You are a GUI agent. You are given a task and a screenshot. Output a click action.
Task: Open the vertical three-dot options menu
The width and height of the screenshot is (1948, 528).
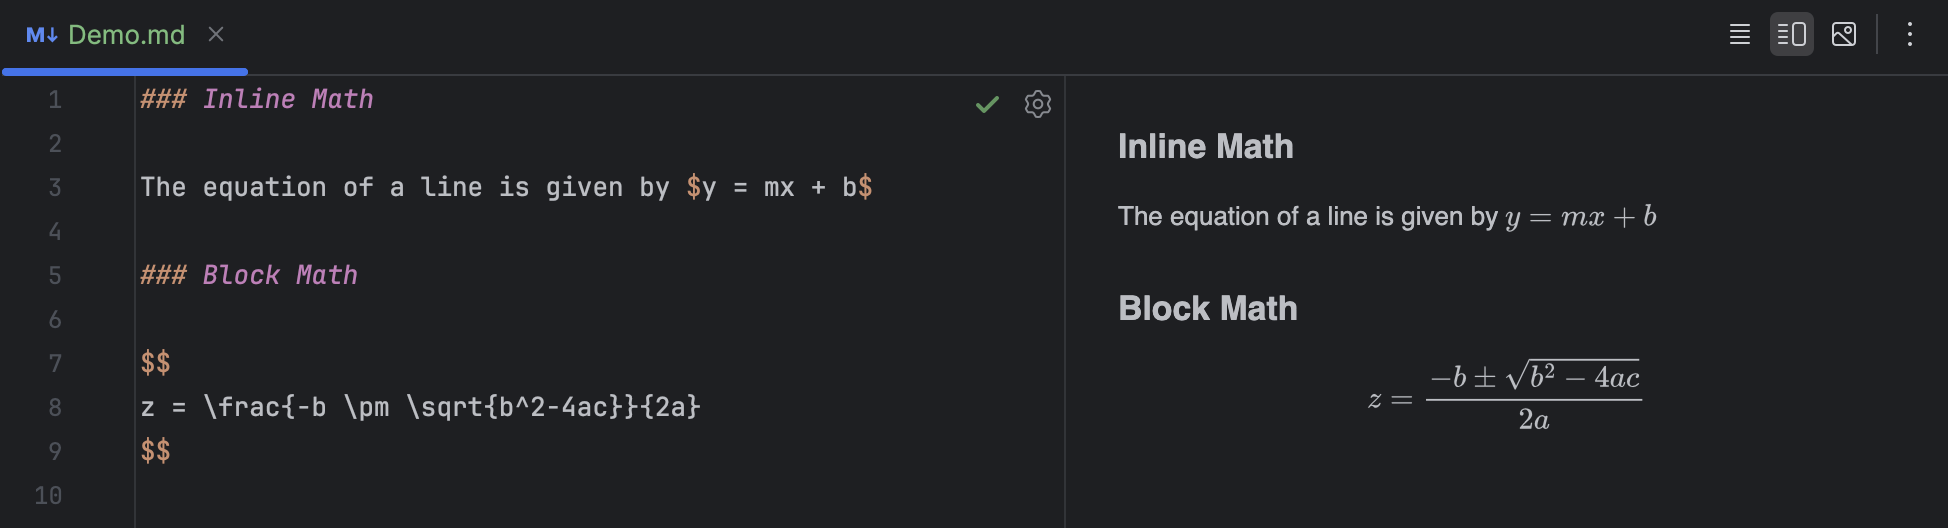click(1909, 35)
